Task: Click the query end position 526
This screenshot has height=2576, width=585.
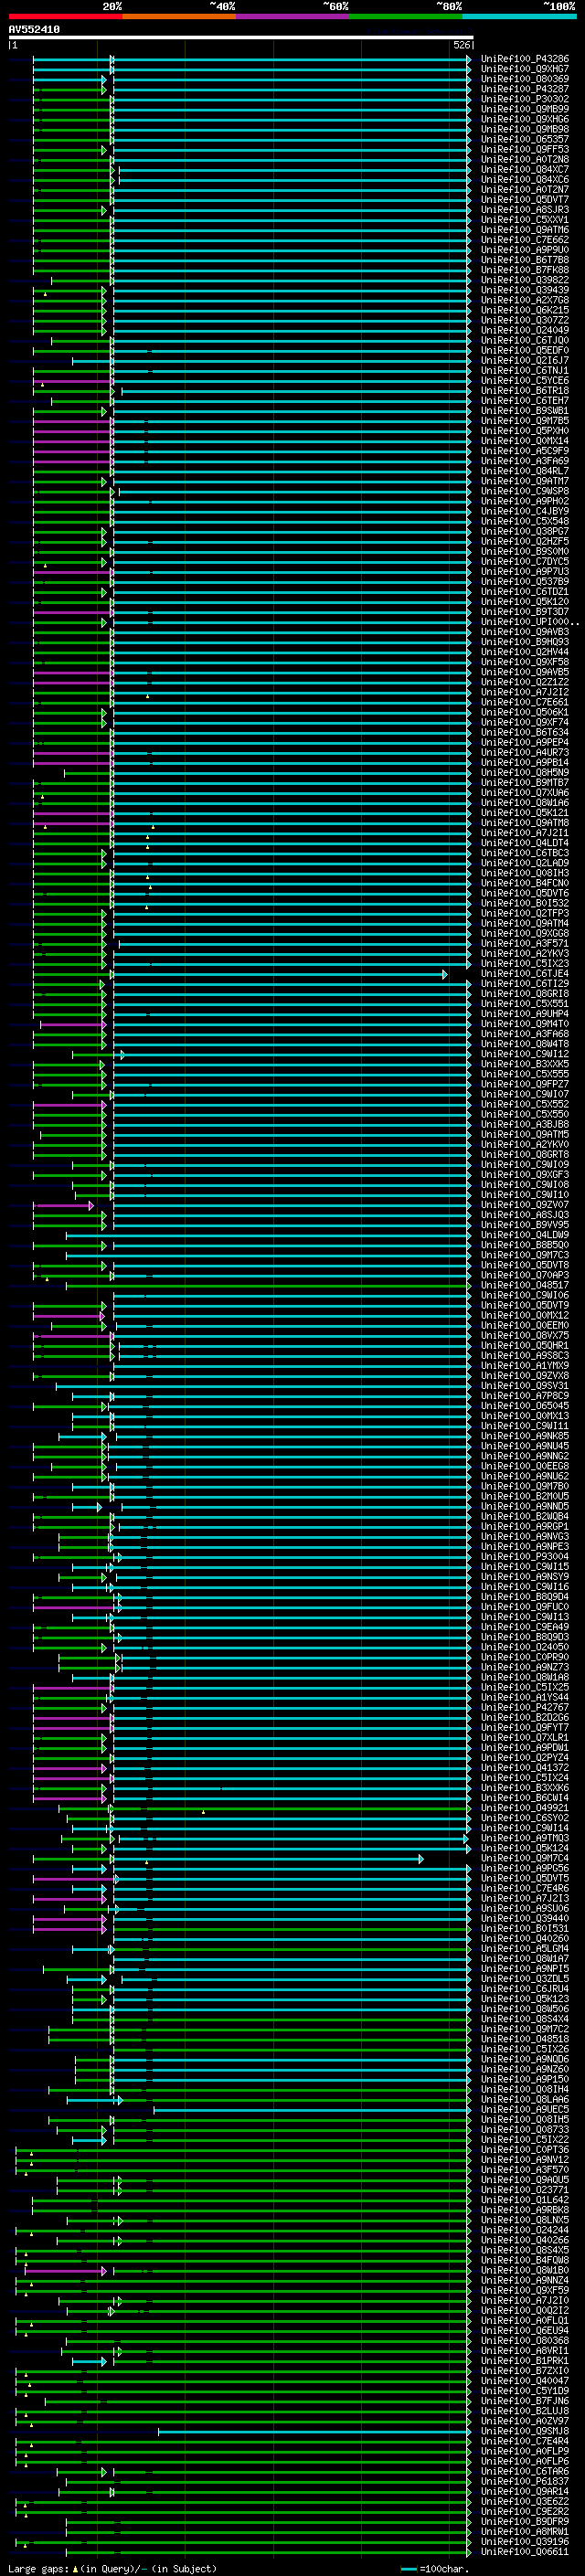Action: tap(461, 45)
